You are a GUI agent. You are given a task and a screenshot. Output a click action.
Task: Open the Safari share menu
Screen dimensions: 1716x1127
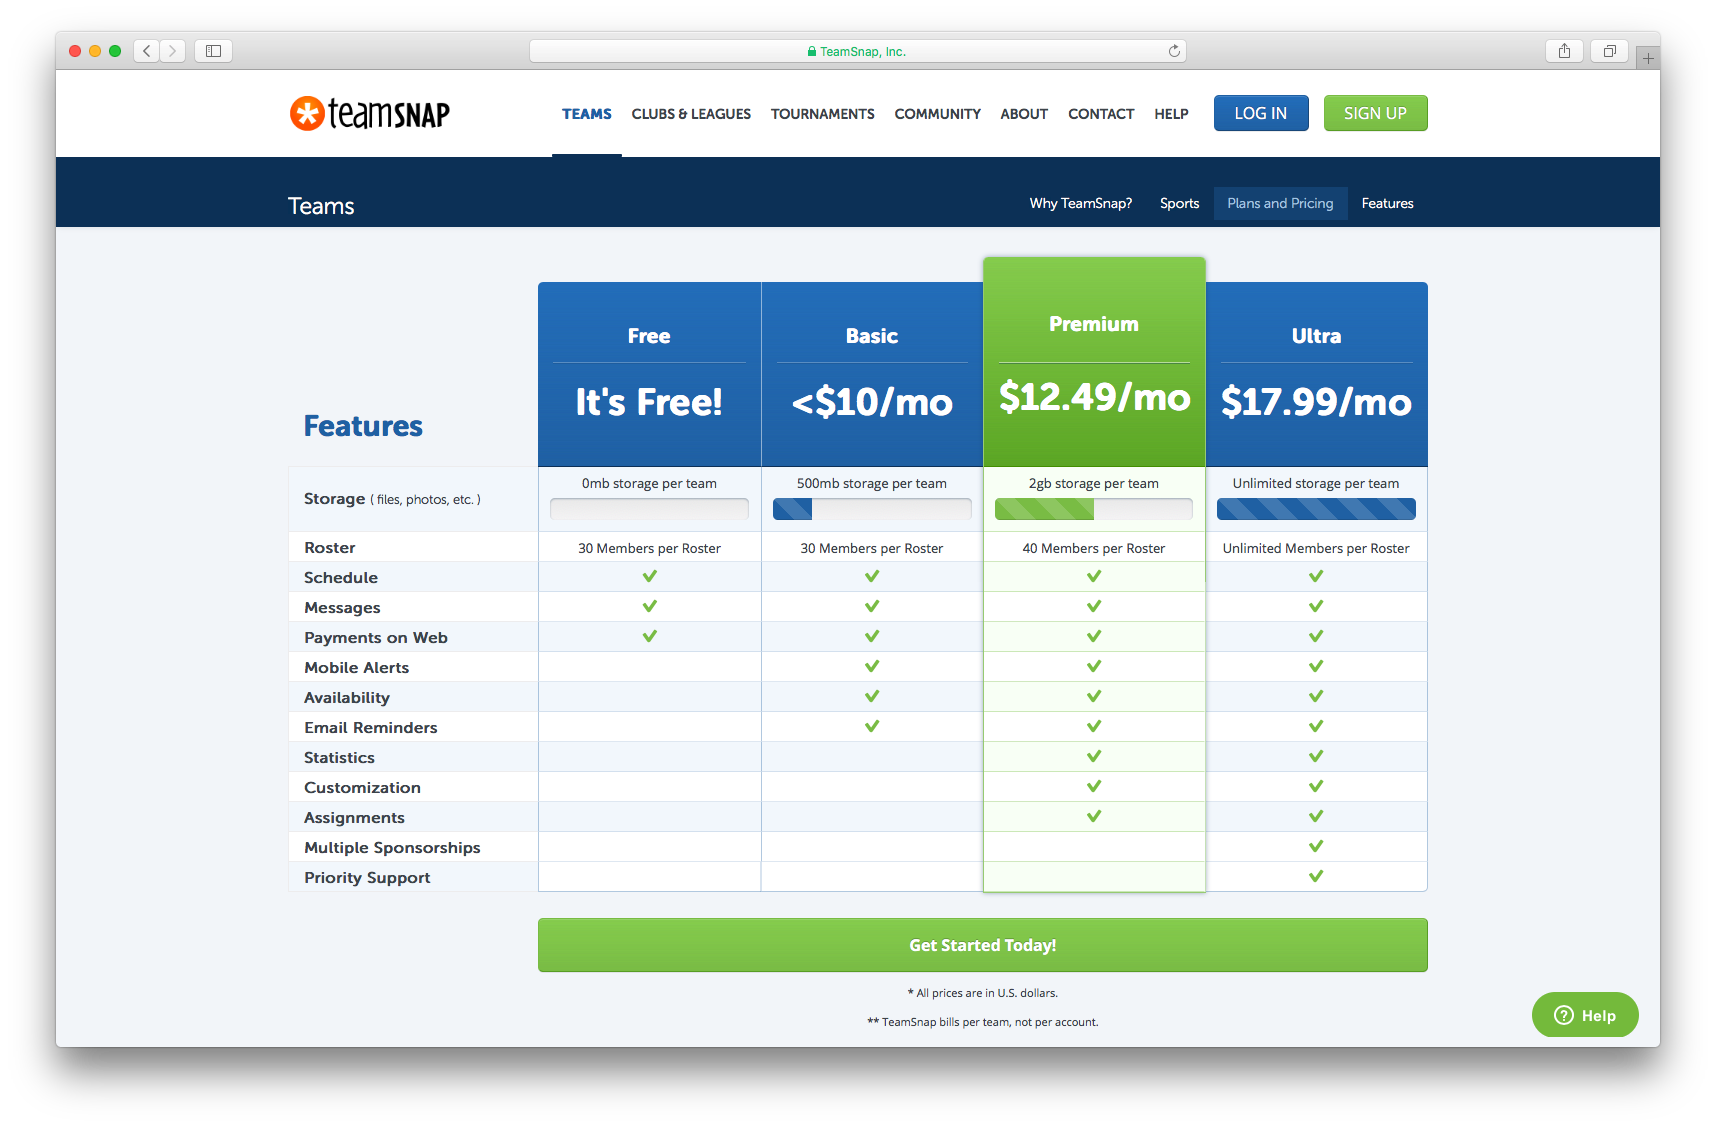pos(1564,51)
